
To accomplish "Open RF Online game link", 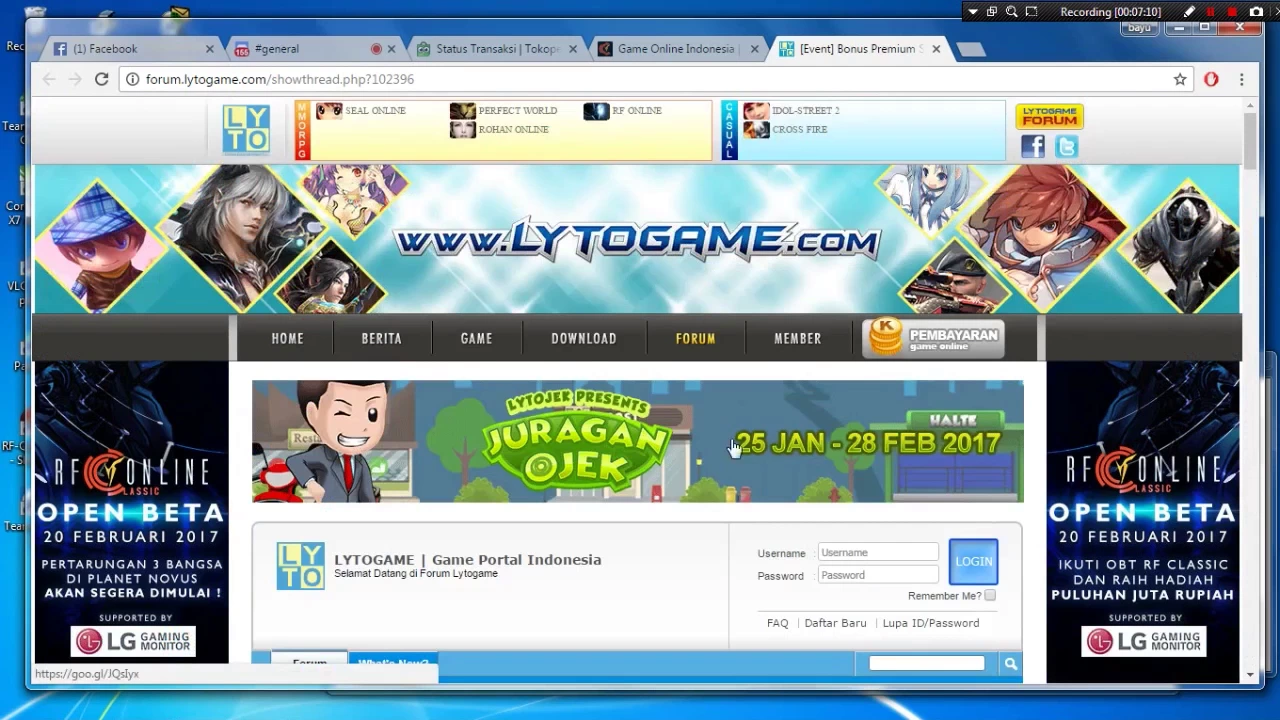I will pyautogui.click(x=637, y=111).
